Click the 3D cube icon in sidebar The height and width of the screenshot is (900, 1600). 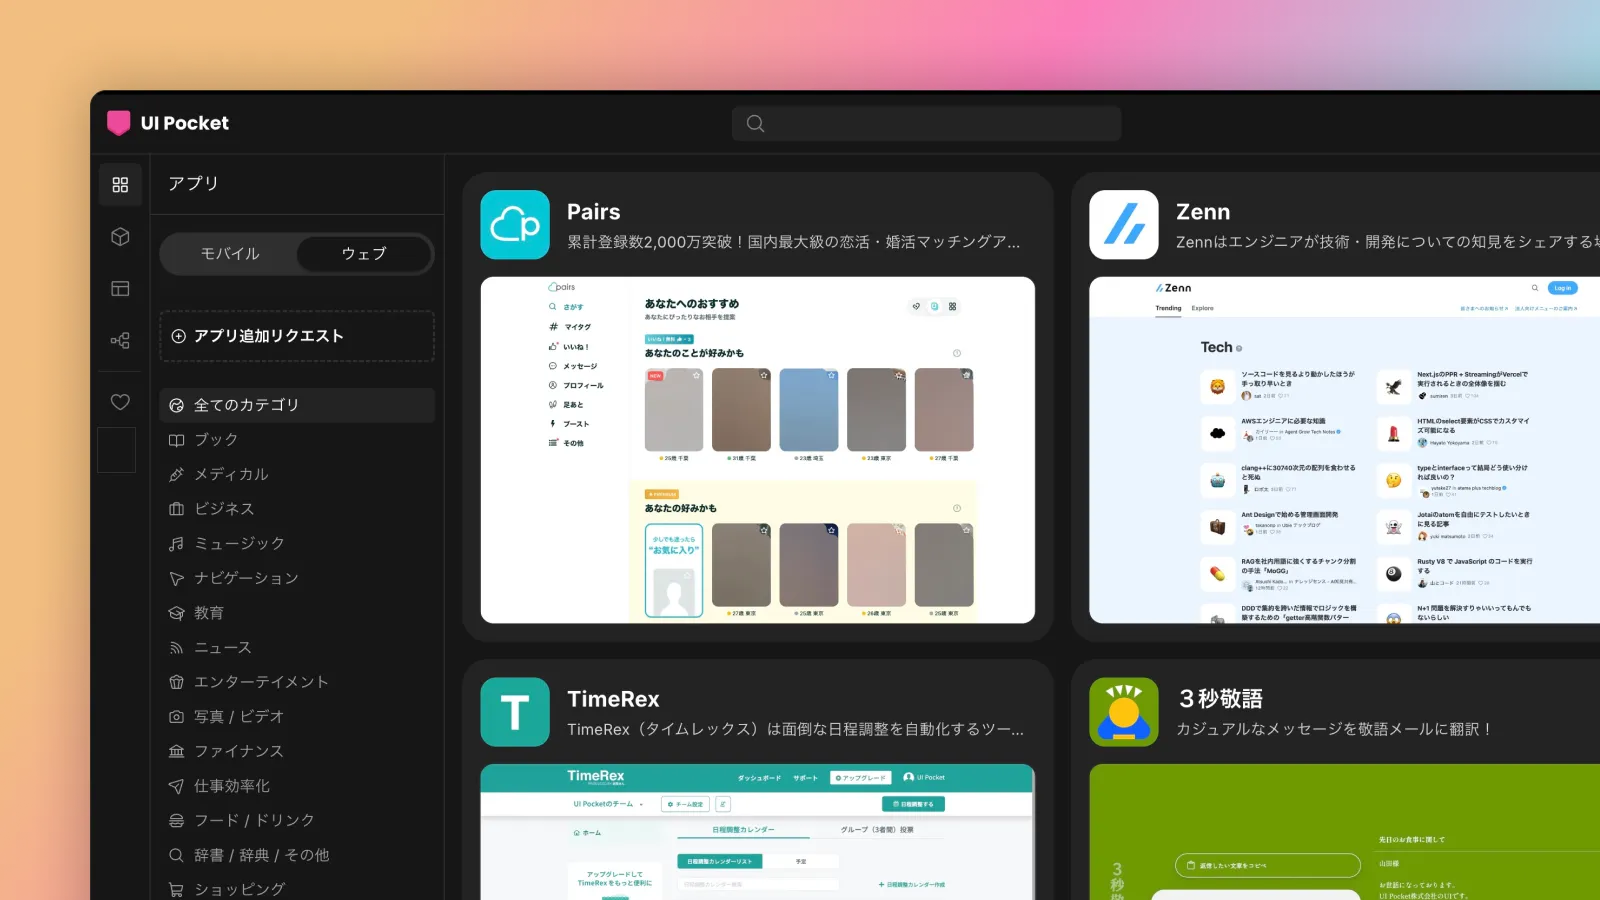pyautogui.click(x=120, y=237)
